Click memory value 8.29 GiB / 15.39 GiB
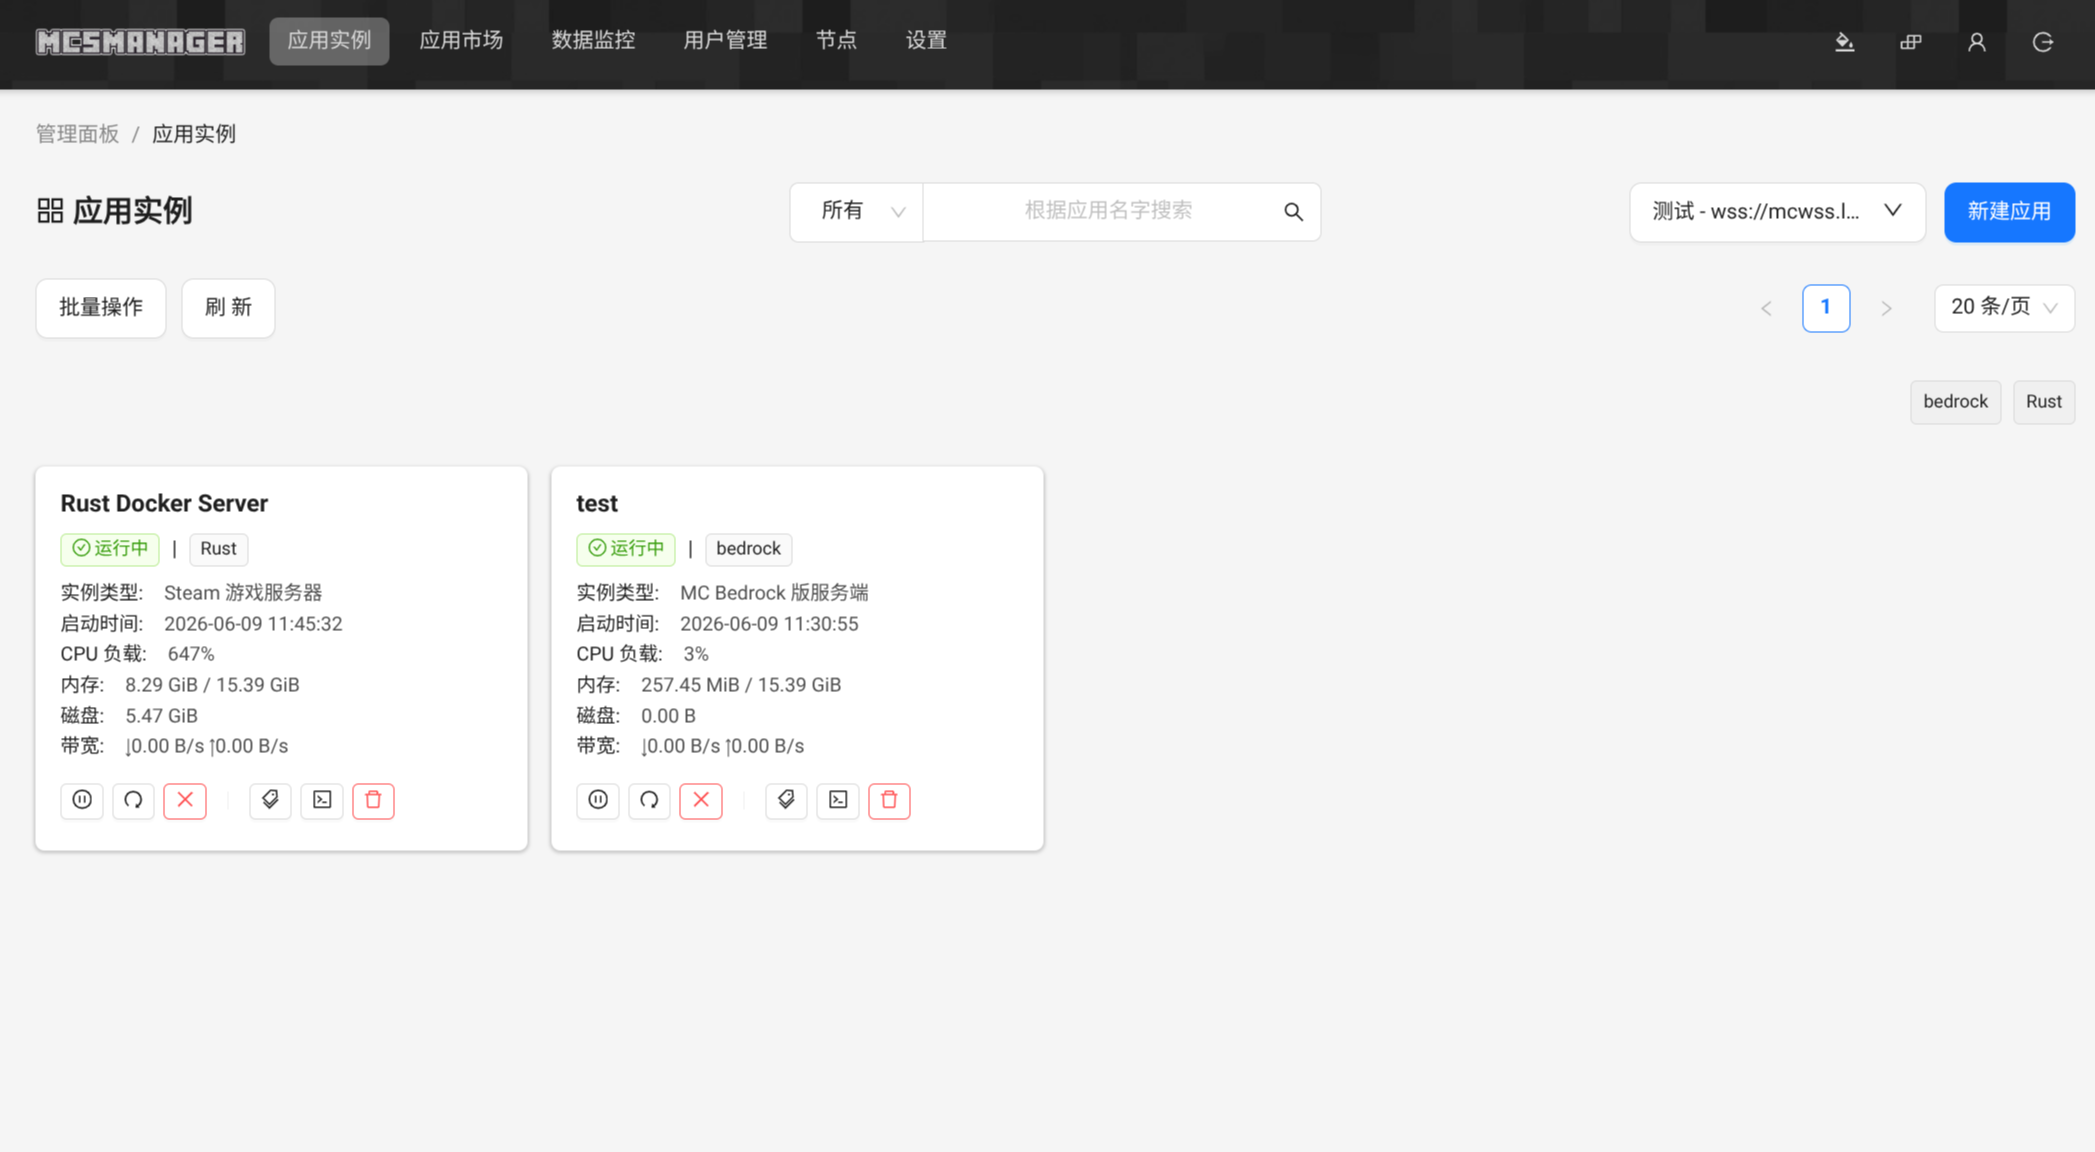Viewport: 2095px width, 1152px height. [212, 685]
